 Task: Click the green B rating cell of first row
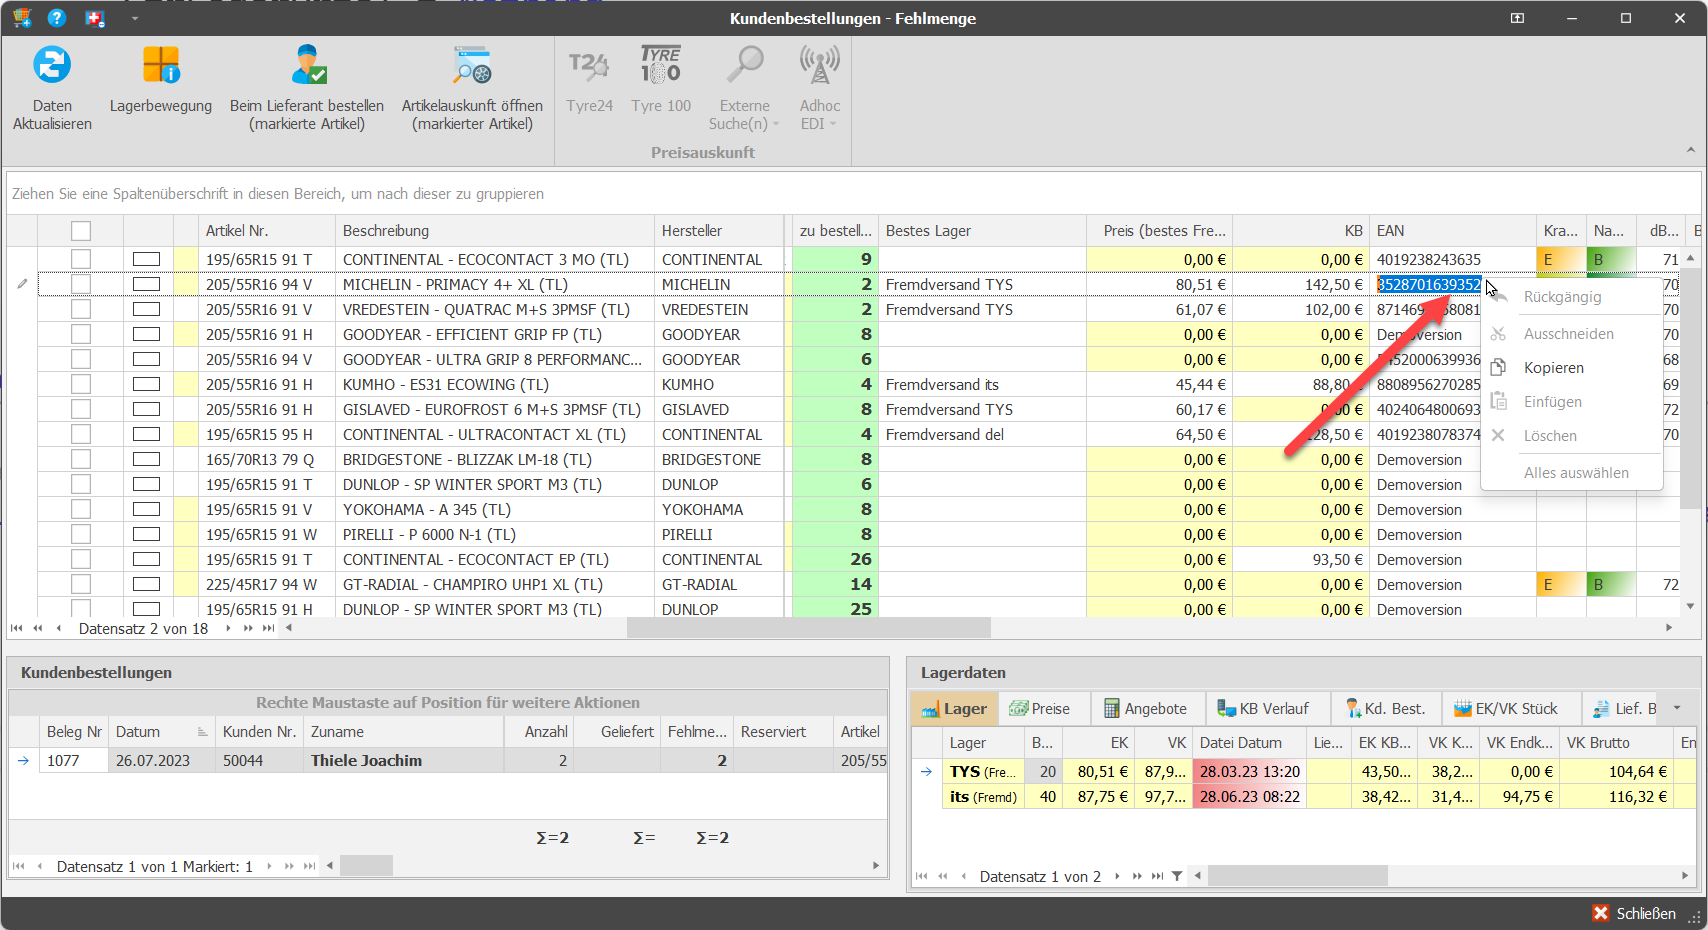coord(1611,259)
